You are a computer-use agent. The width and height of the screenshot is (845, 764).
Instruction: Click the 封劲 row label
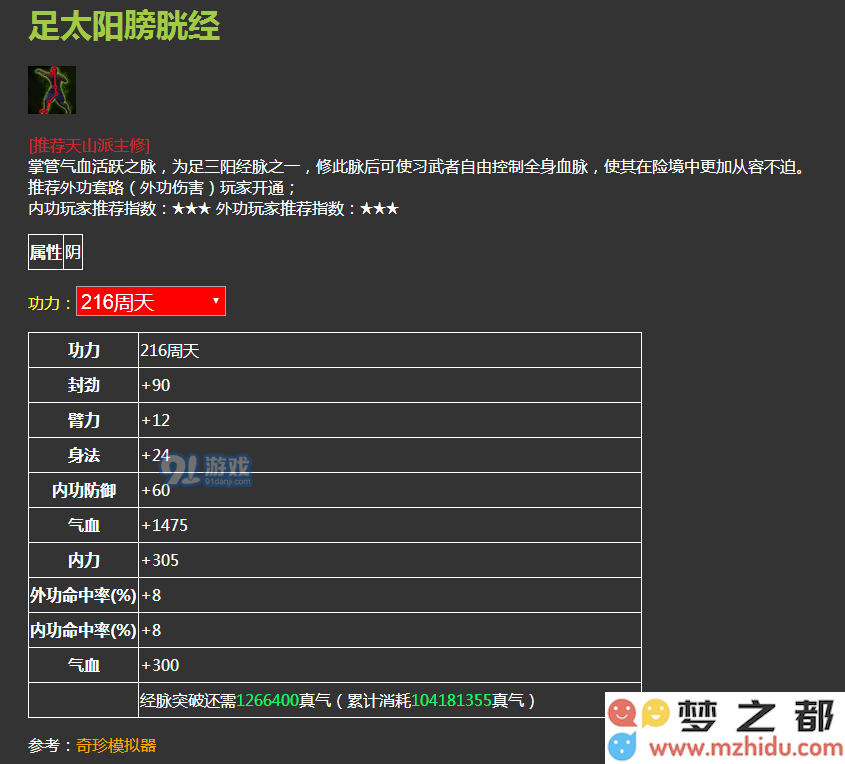pos(84,385)
